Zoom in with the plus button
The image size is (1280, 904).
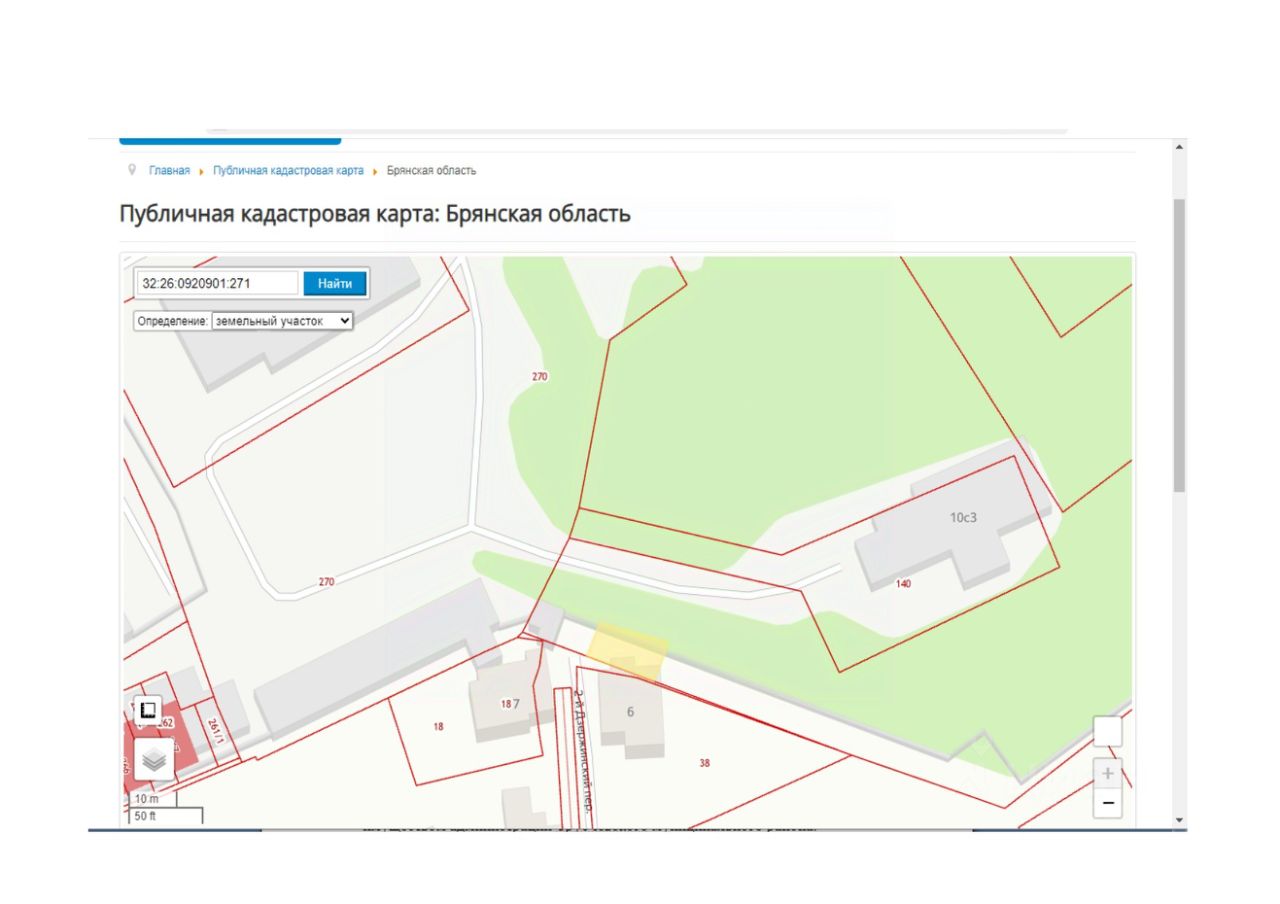(x=1107, y=774)
